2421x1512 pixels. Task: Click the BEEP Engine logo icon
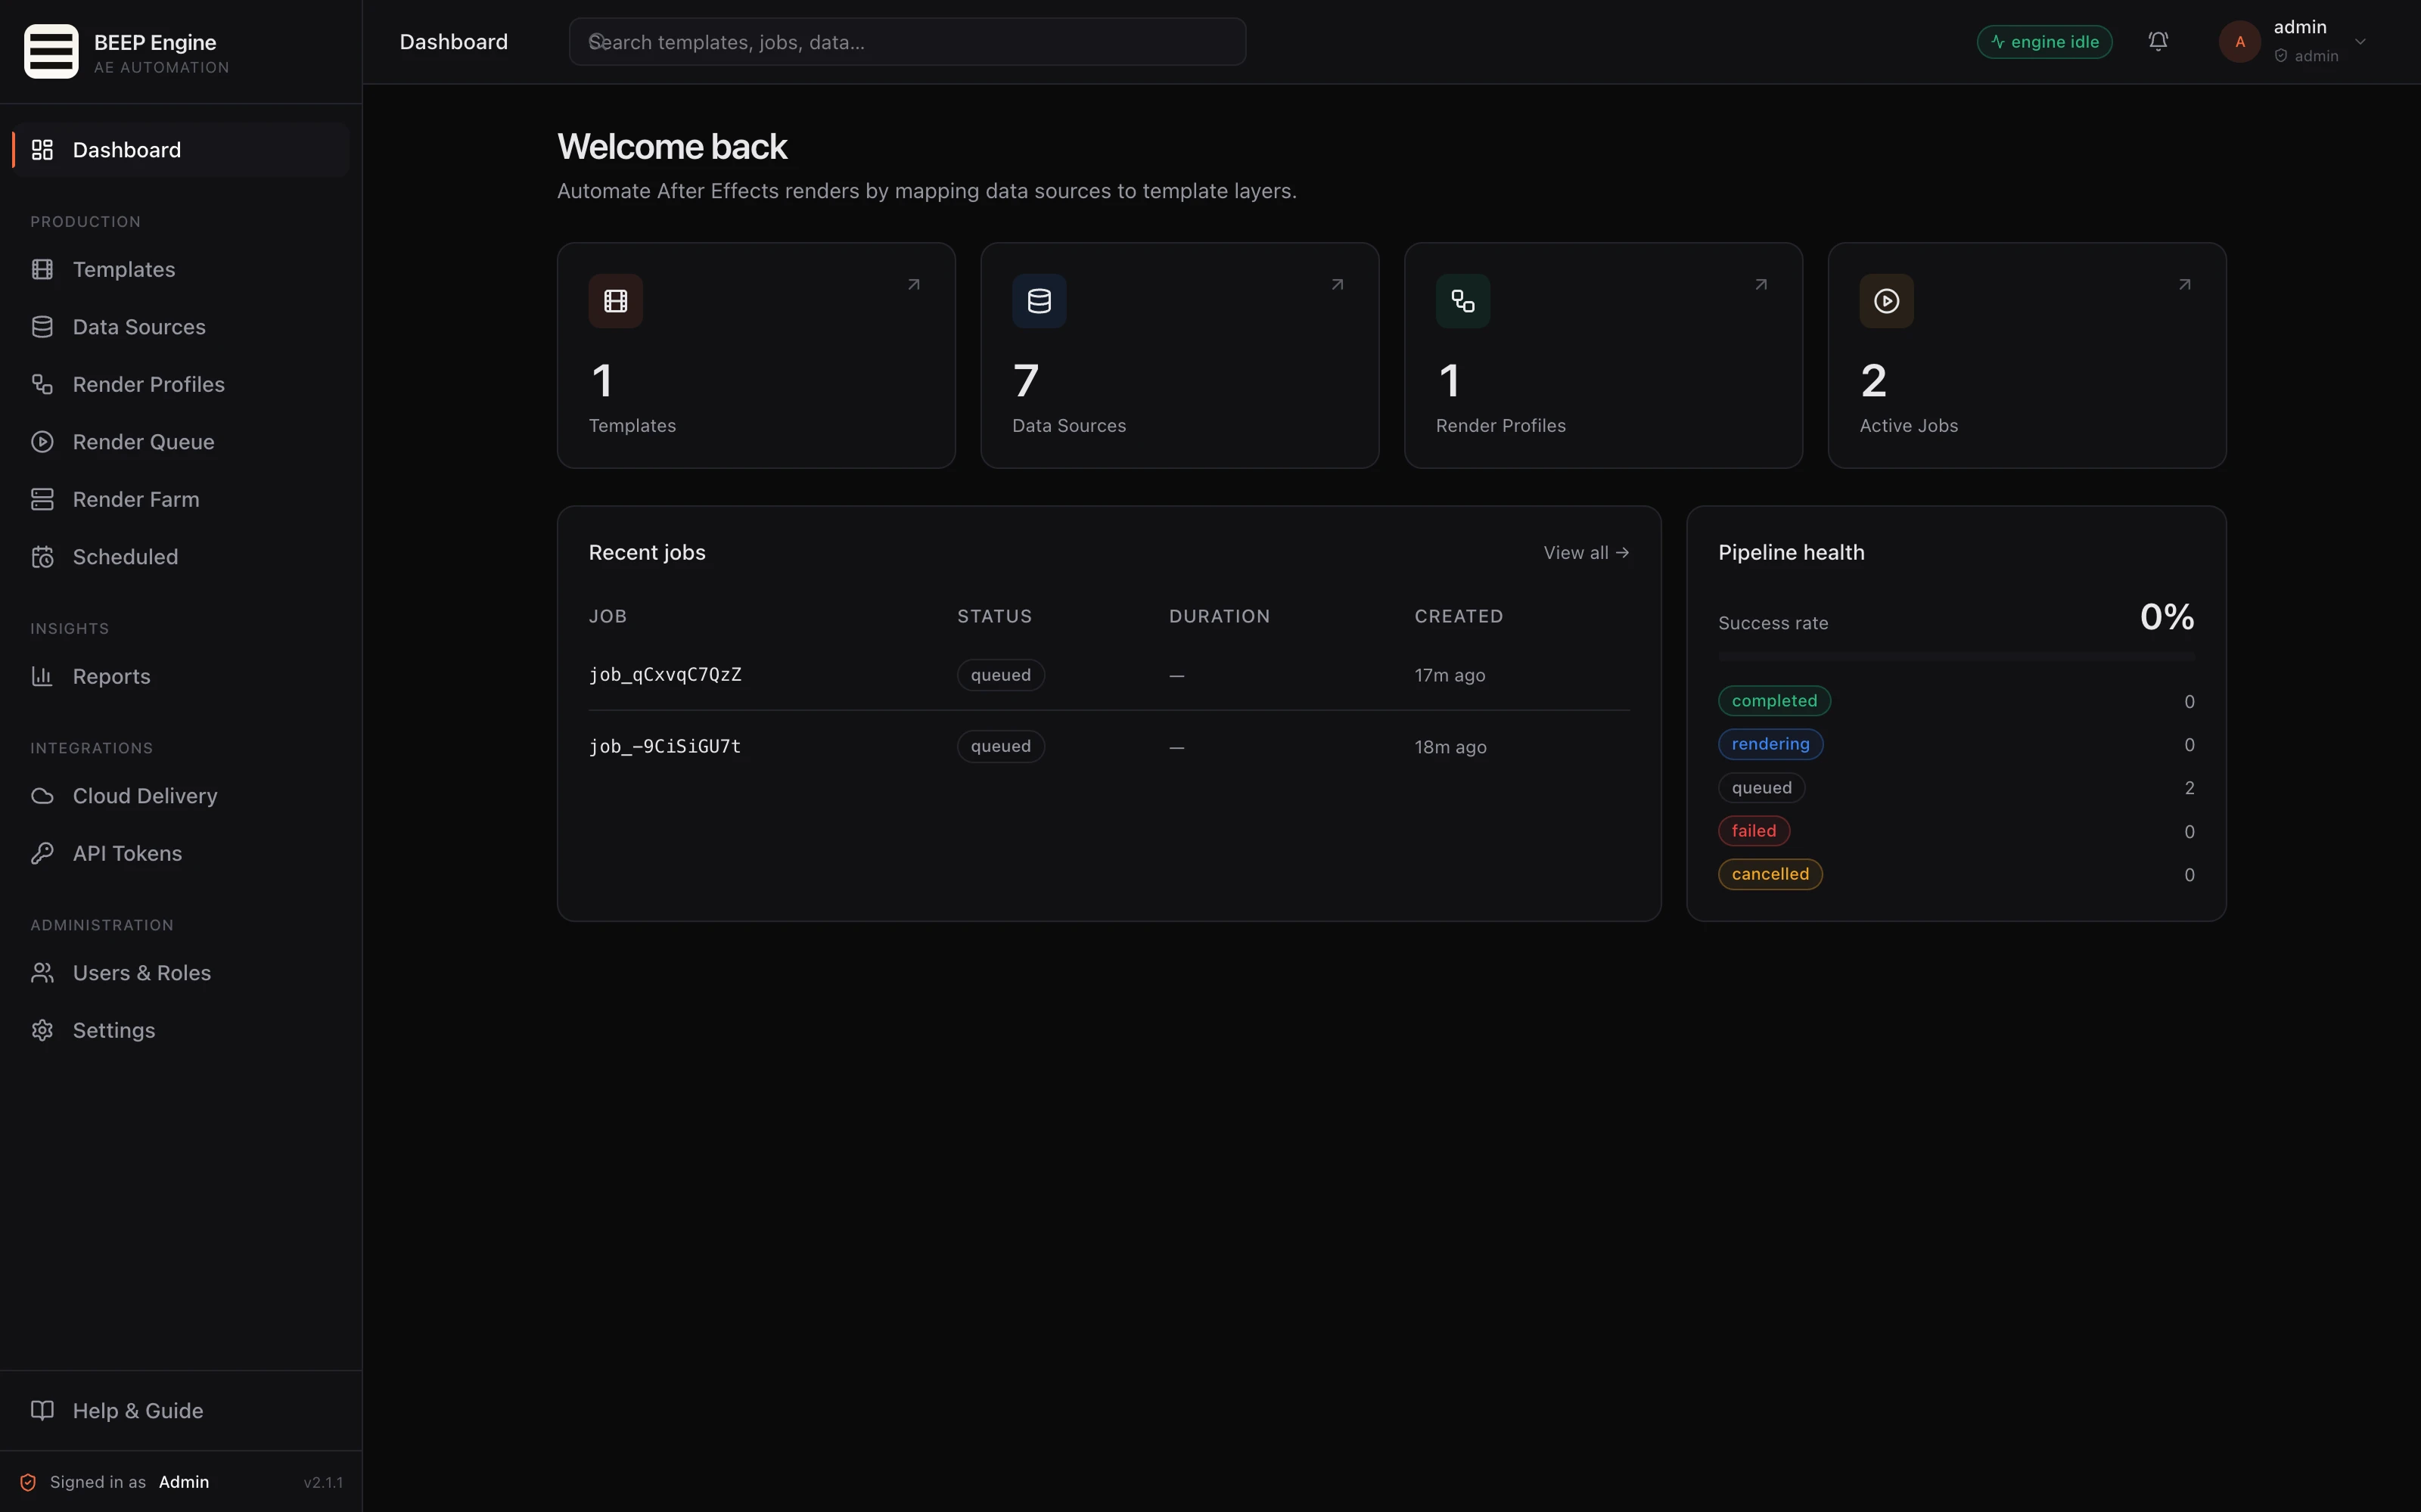tap(51, 51)
